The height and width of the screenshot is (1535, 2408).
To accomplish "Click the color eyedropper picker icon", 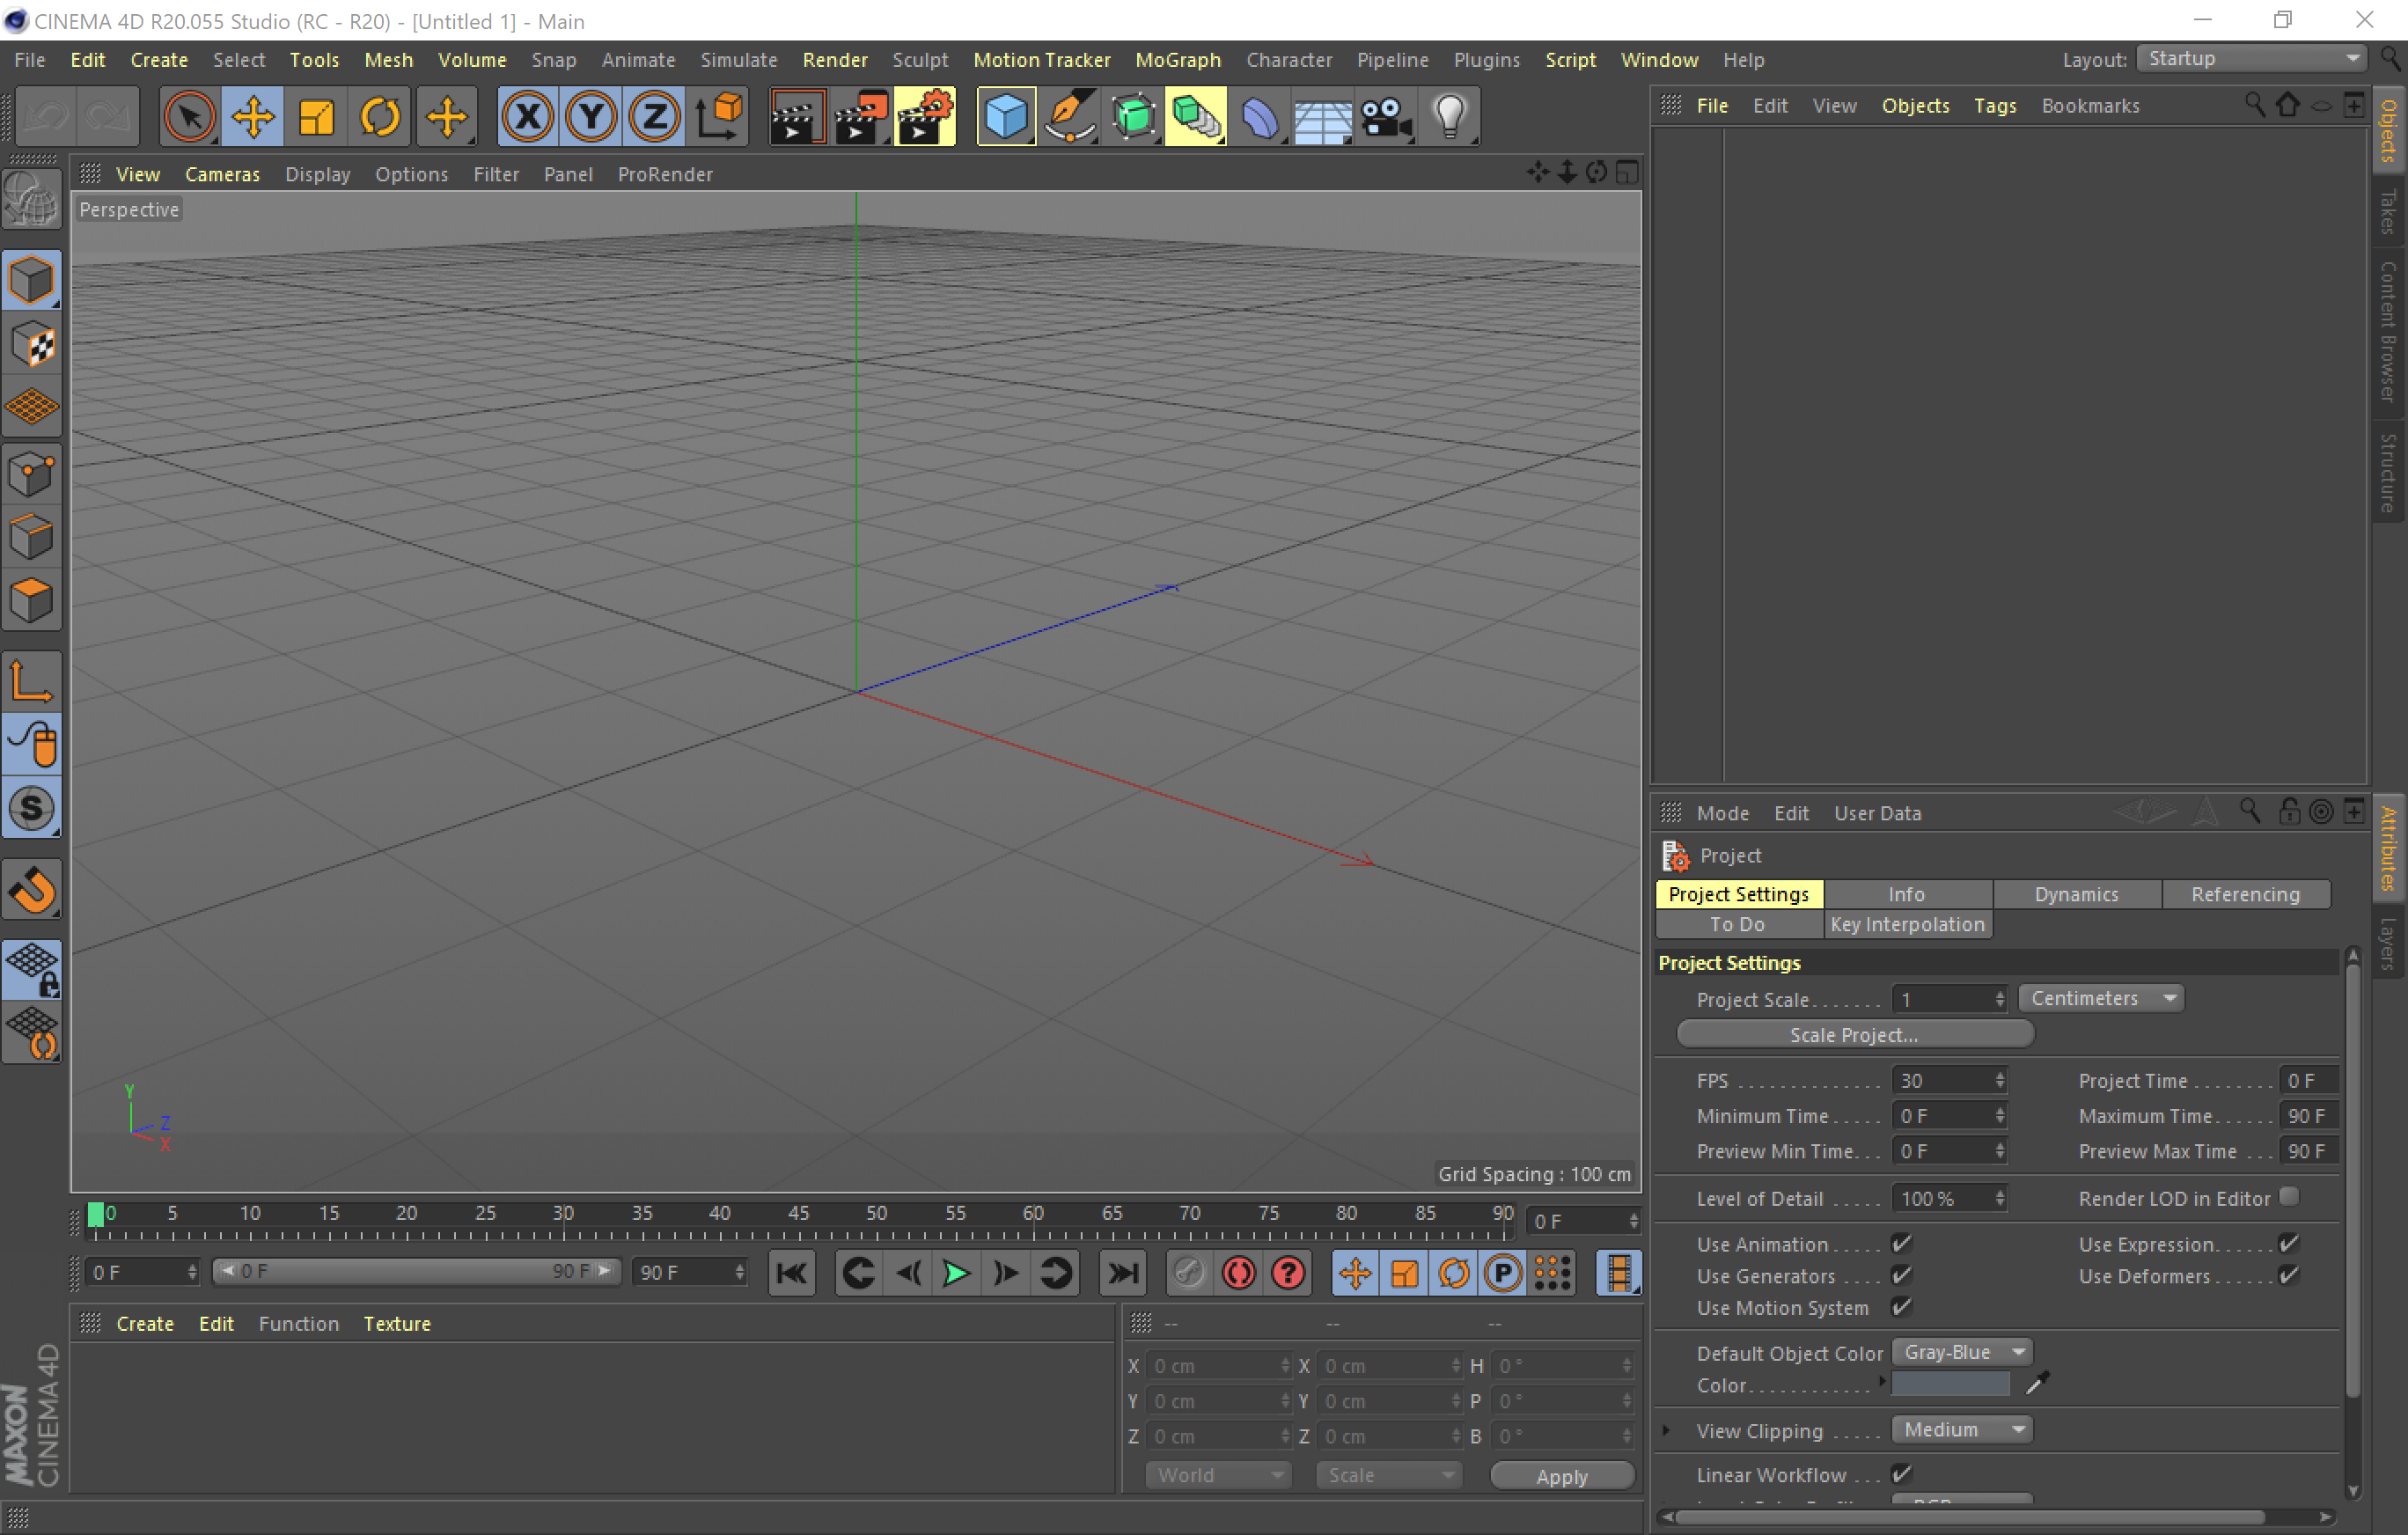I will (x=2037, y=1384).
